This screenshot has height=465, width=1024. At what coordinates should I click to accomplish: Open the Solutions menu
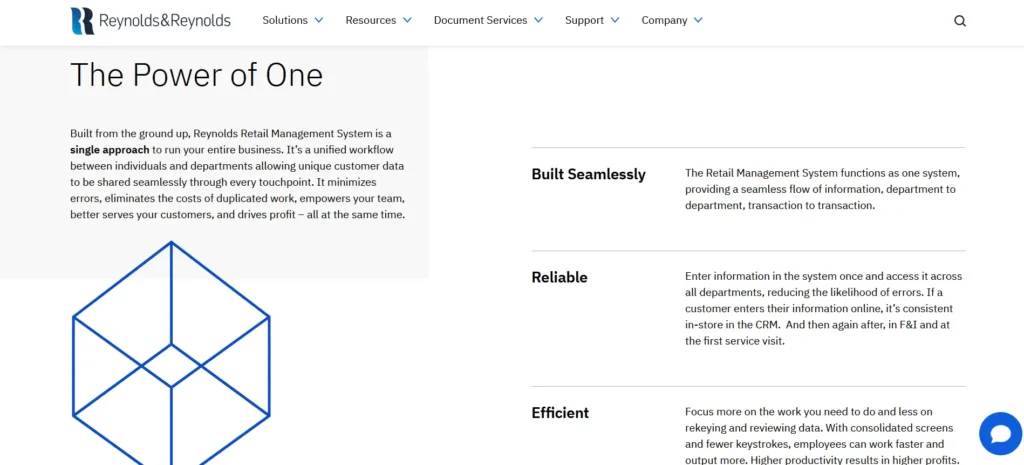point(285,20)
